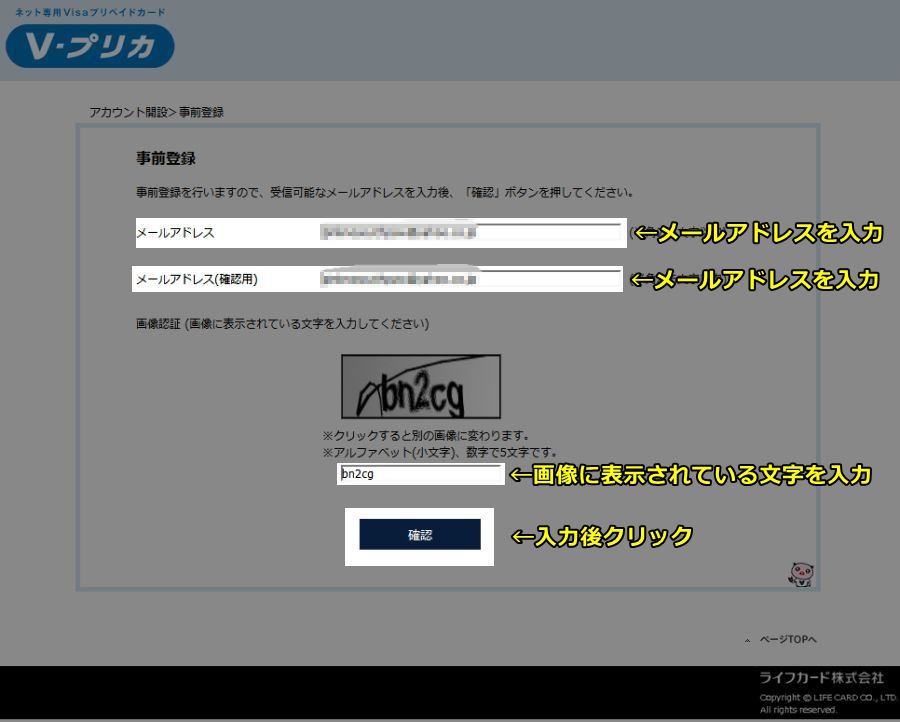
Task: Click the 事前登録 section heading
Action: 165,158
